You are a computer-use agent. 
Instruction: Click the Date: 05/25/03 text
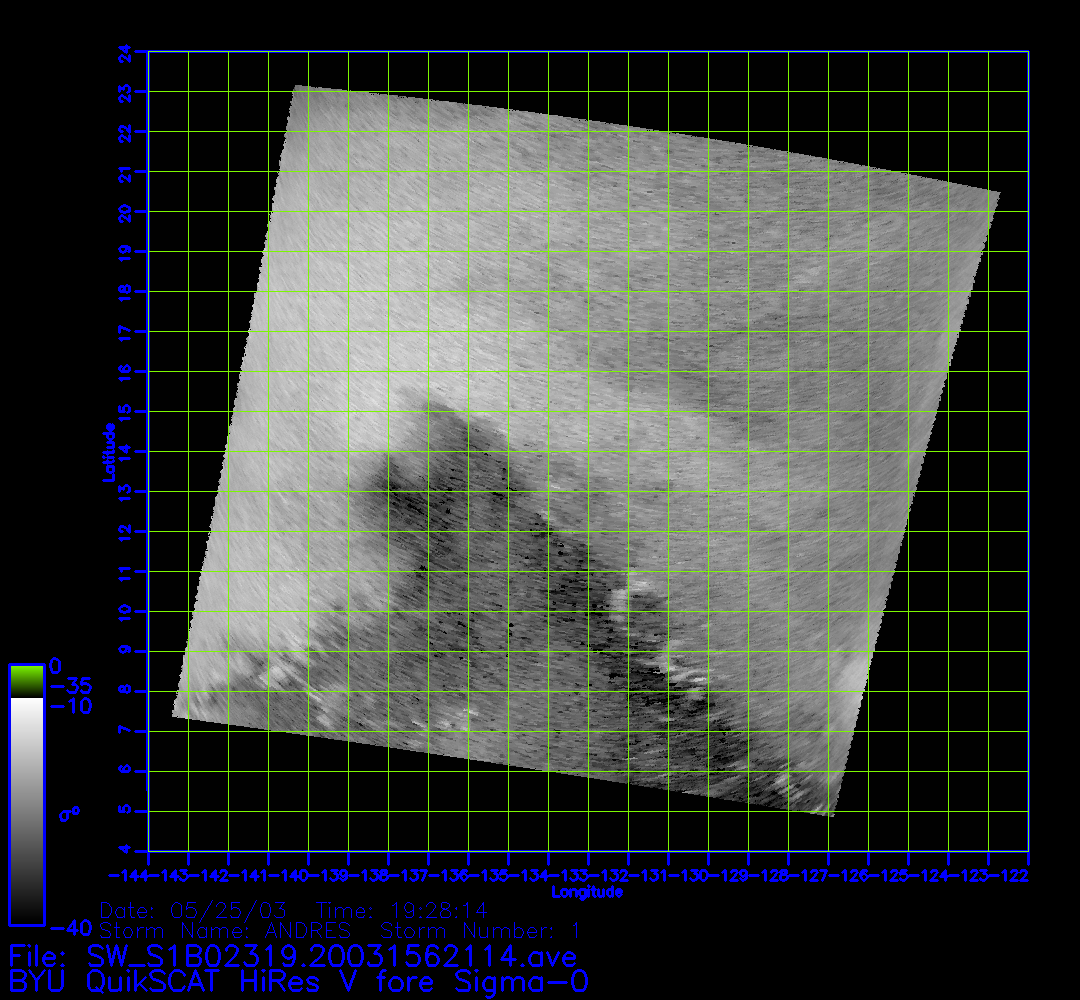pos(193,911)
